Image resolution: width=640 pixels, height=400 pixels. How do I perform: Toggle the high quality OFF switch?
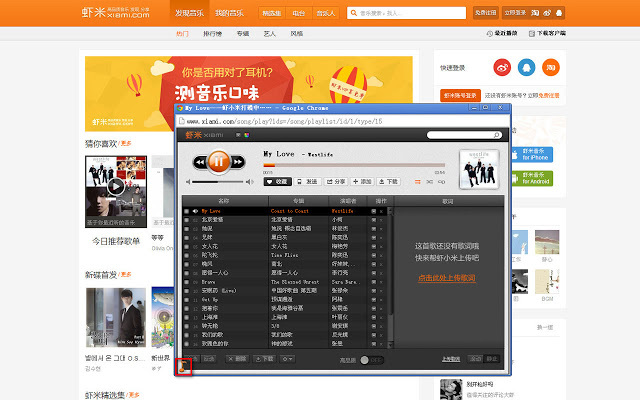click(372, 360)
